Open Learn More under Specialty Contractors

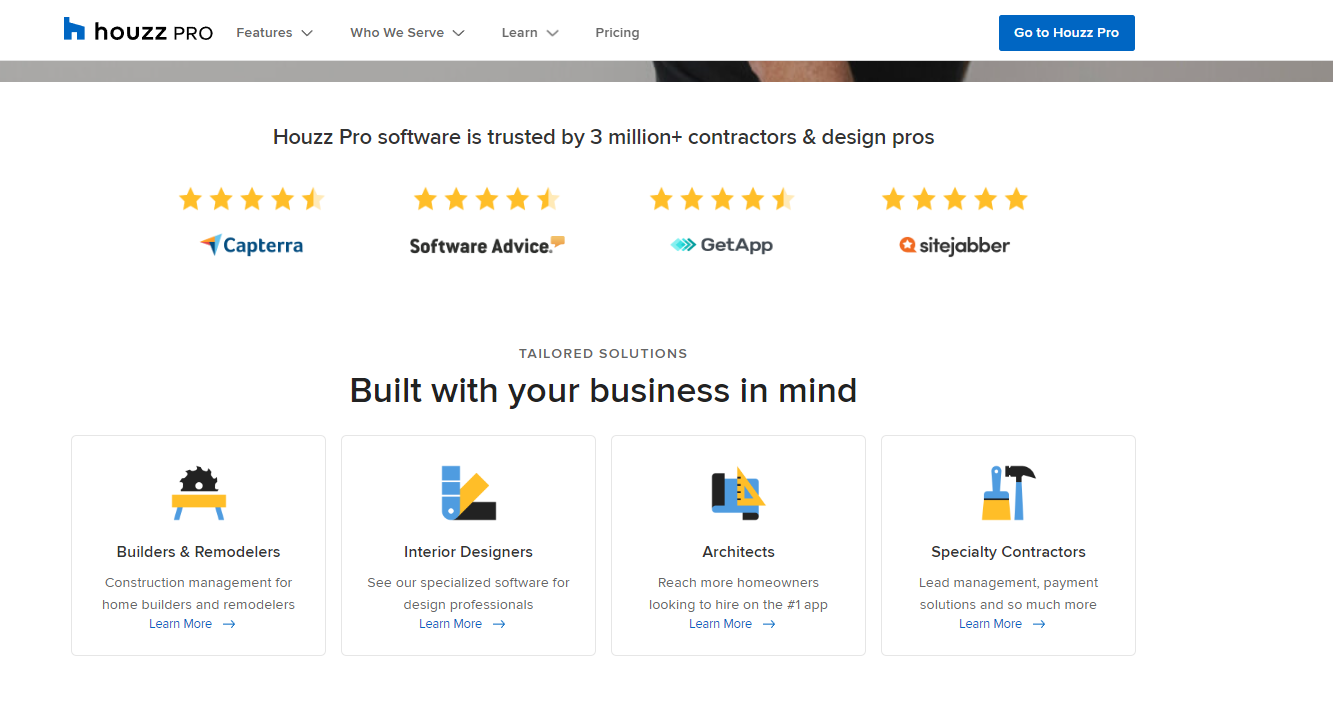990,624
